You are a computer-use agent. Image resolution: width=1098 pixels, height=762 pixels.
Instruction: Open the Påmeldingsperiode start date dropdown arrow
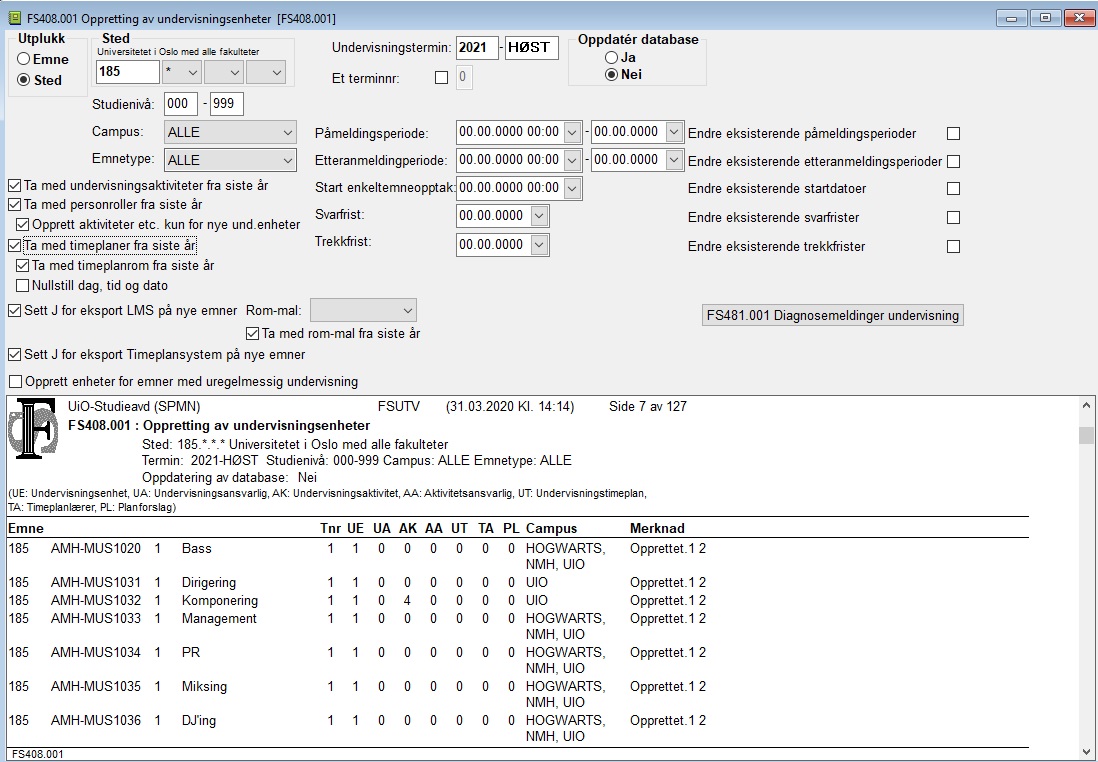[x=572, y=132]
